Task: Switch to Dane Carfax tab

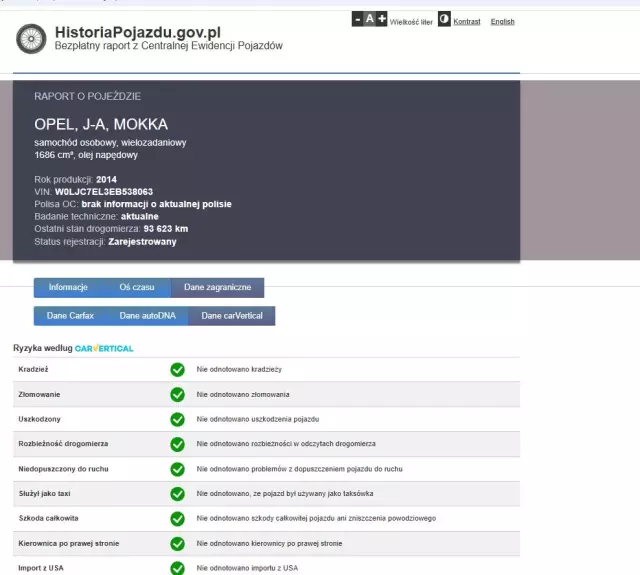Action: 70,316
